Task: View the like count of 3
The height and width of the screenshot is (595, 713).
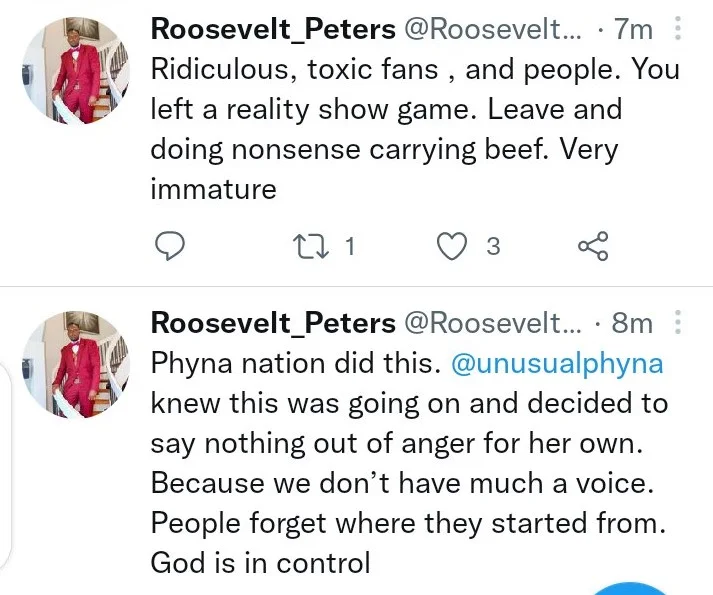Action: (492, 246)
